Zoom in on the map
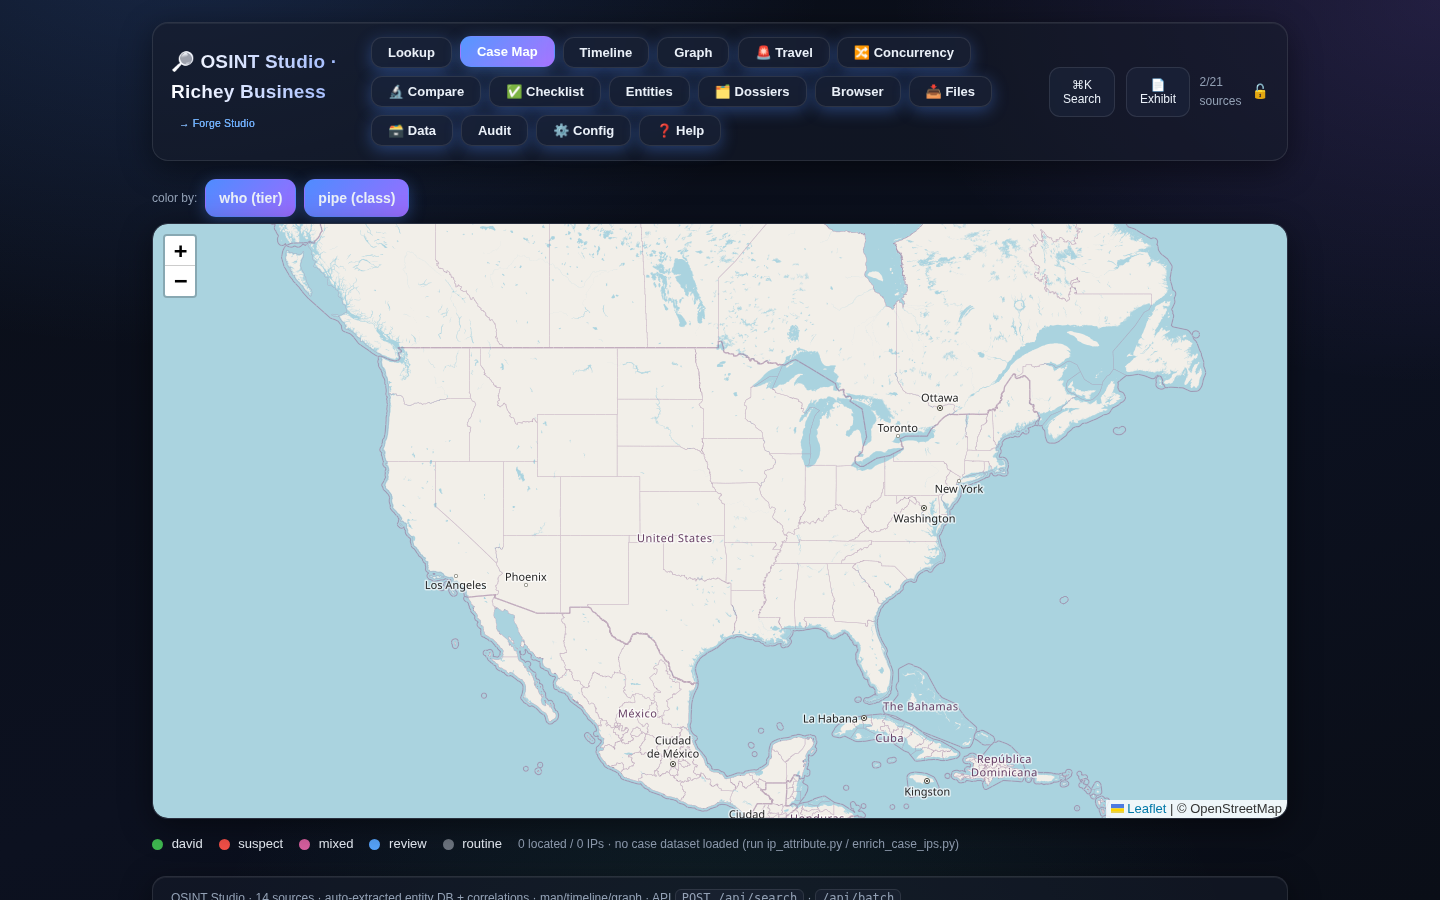 (180, 251)
